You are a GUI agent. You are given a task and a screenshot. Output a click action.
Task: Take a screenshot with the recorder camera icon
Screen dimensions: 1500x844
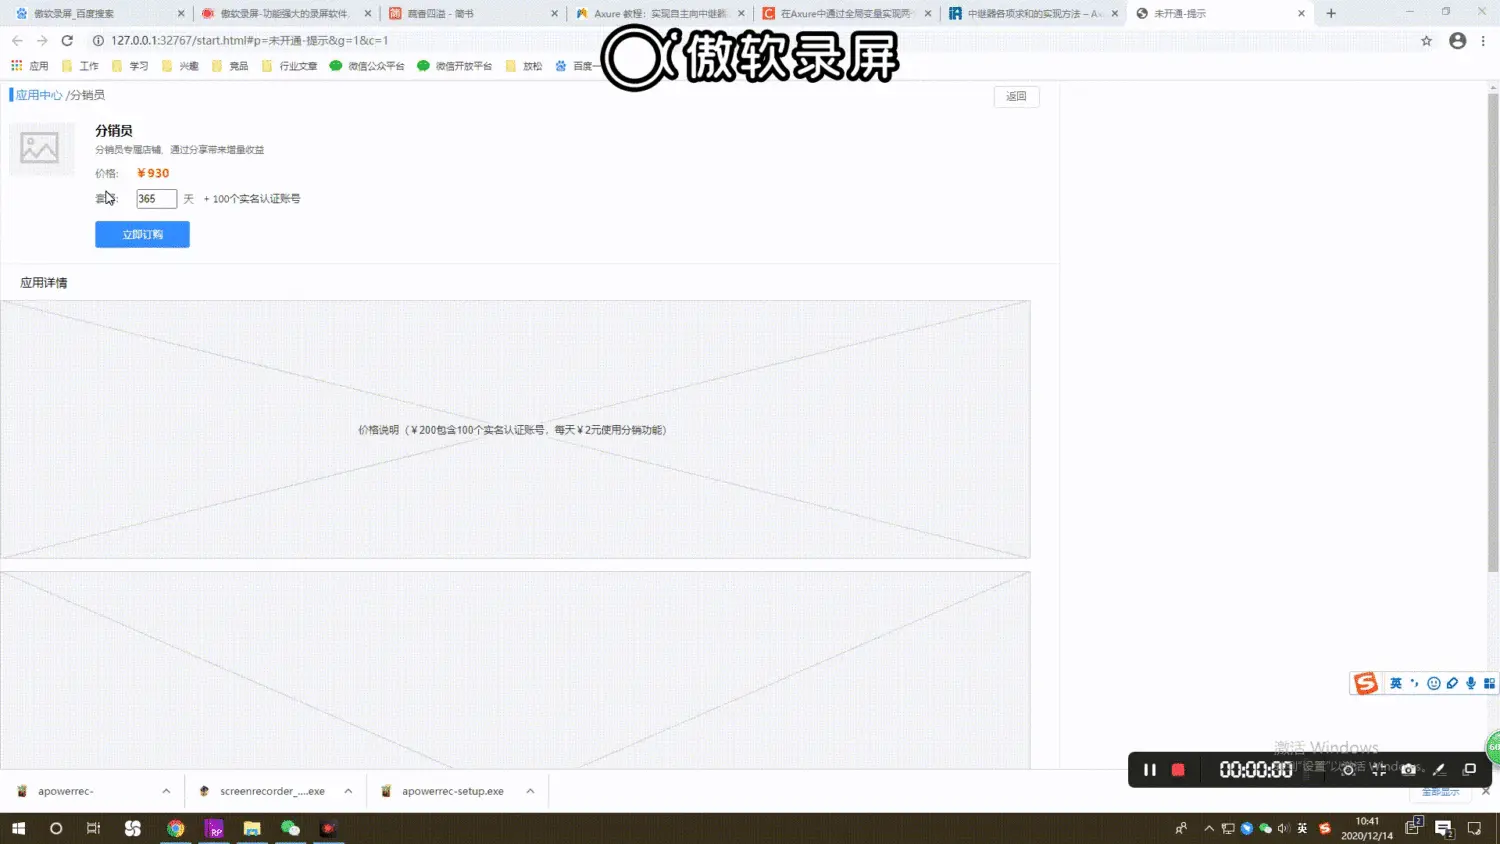1409,770
